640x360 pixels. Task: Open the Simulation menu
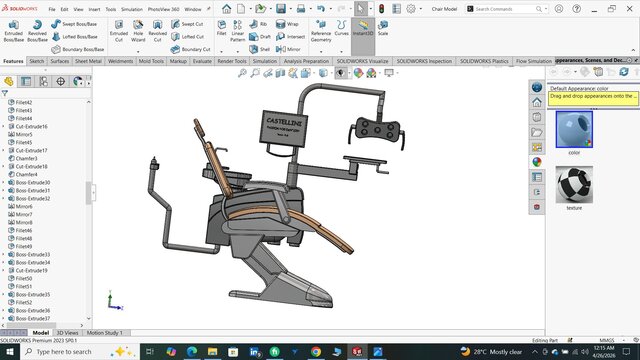point(132,9)
